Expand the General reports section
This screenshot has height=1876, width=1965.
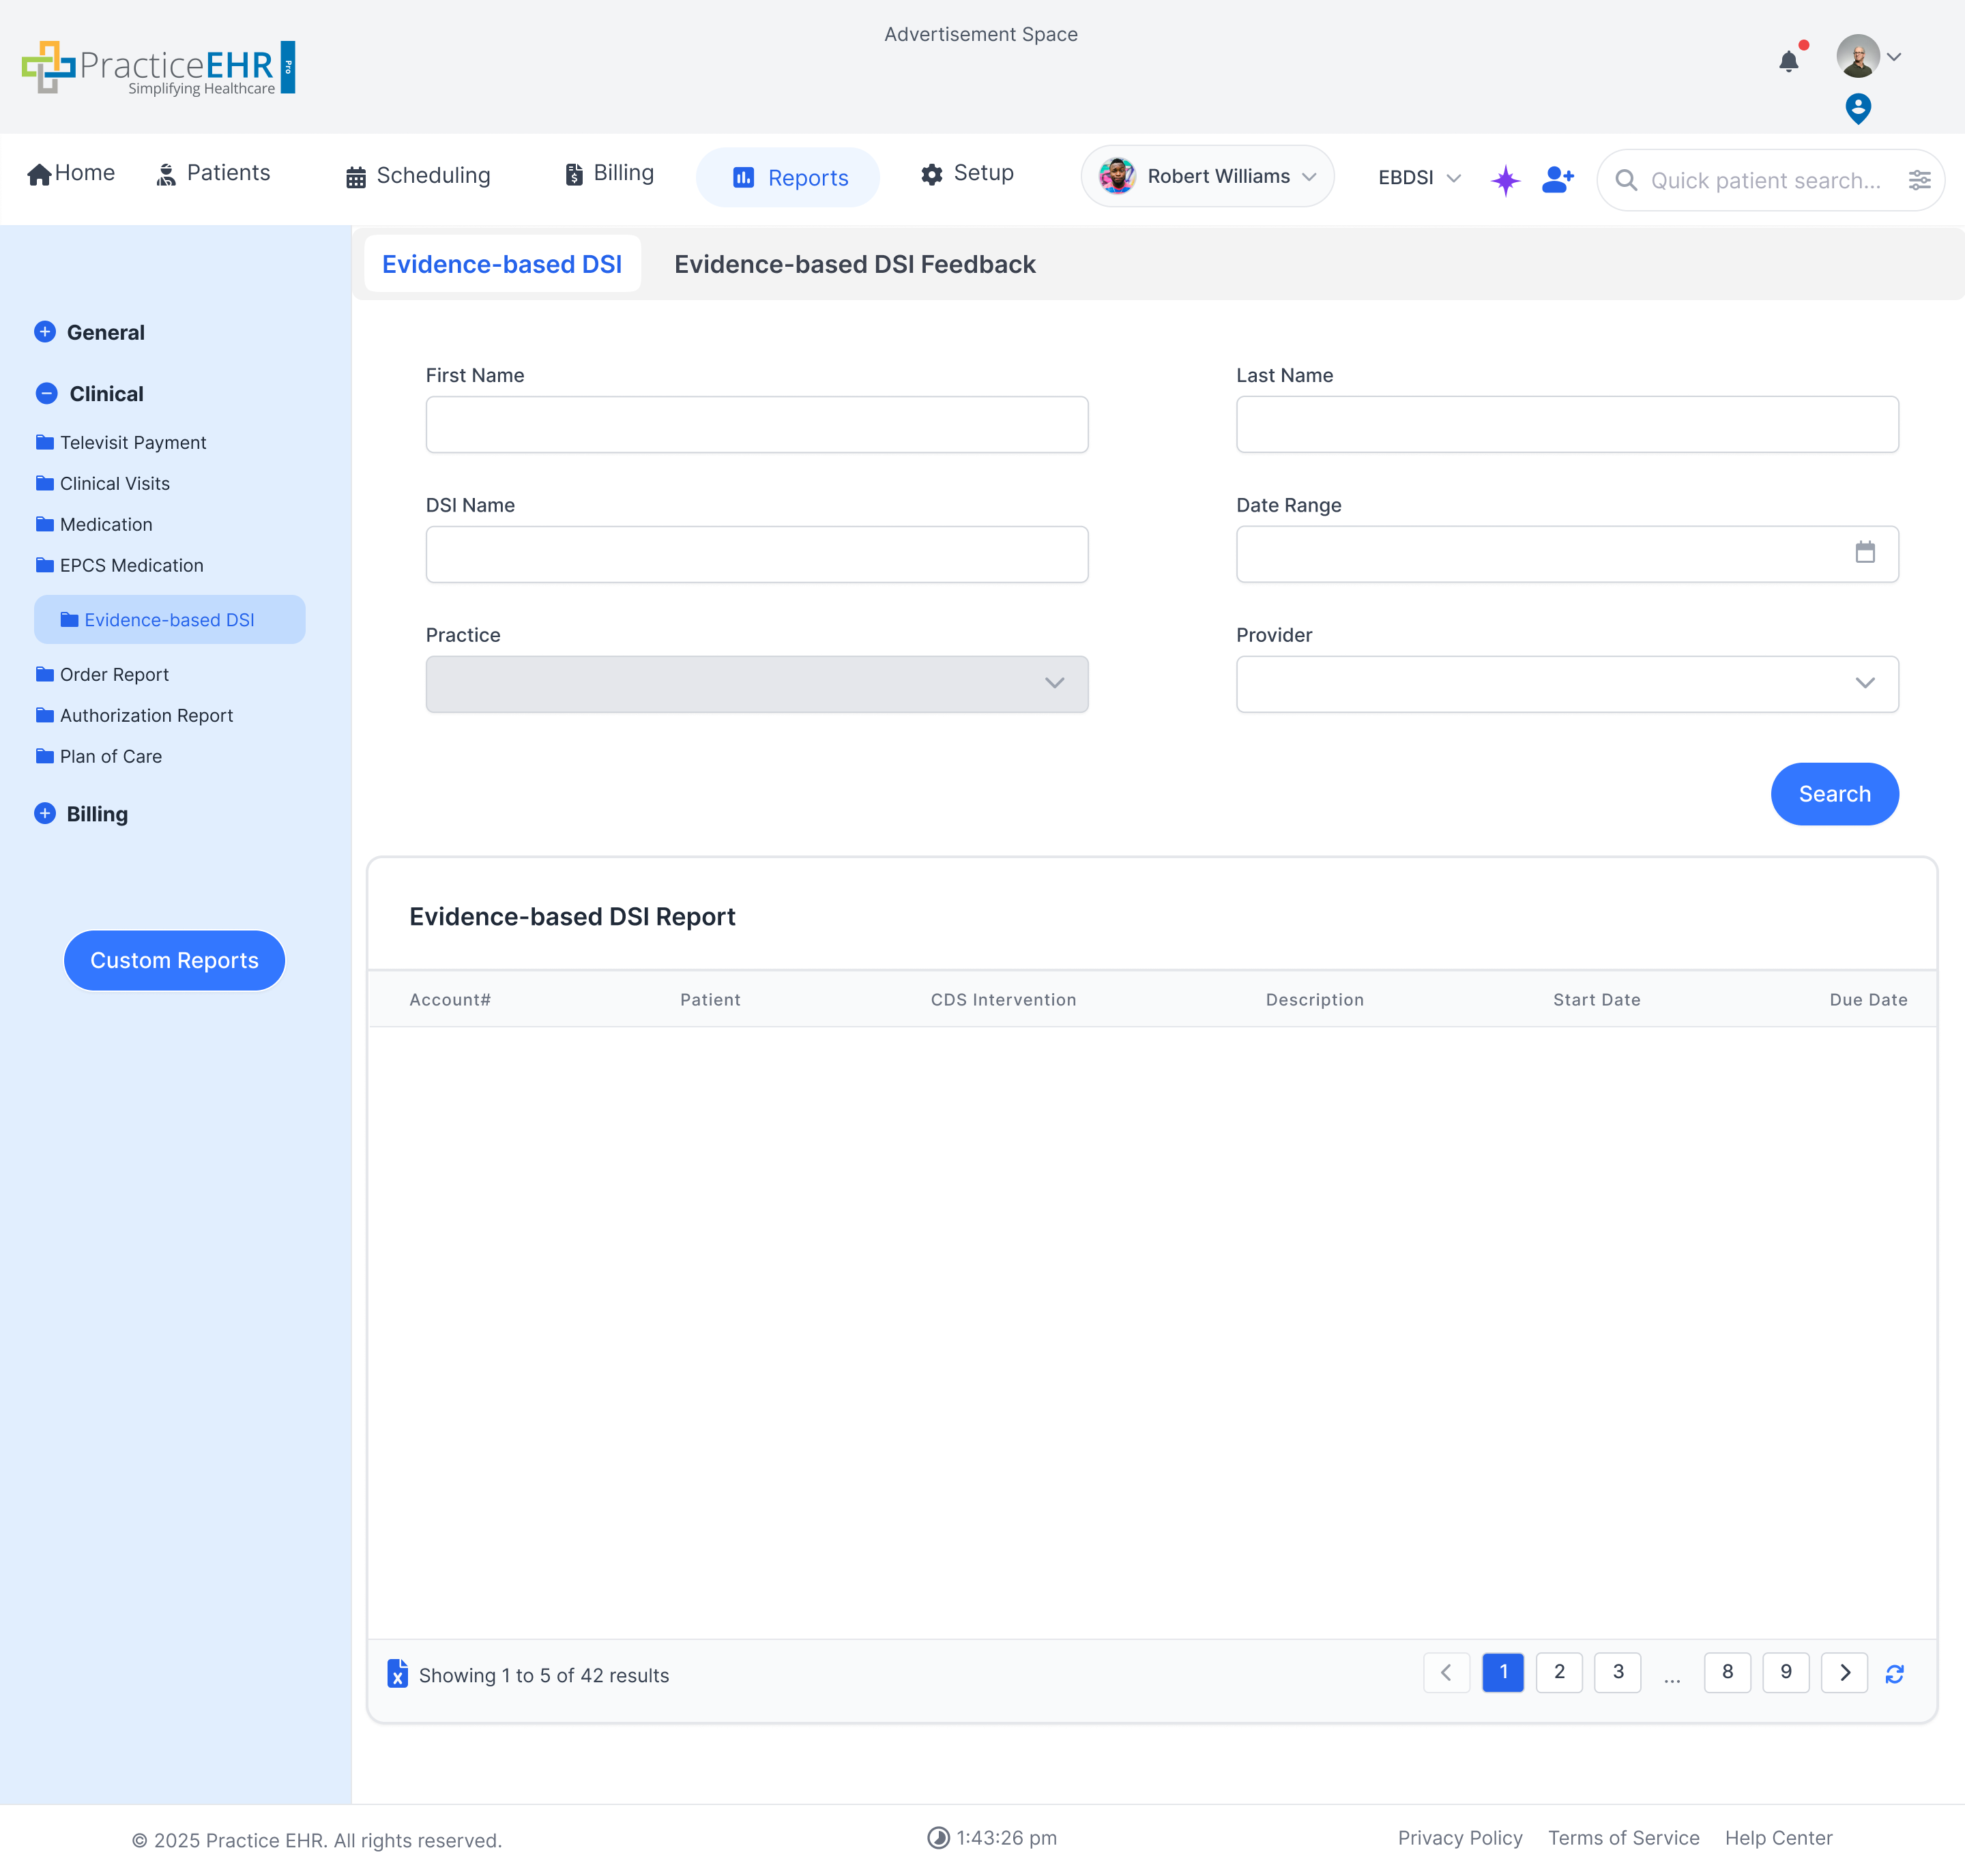click(x=45, y=332)
